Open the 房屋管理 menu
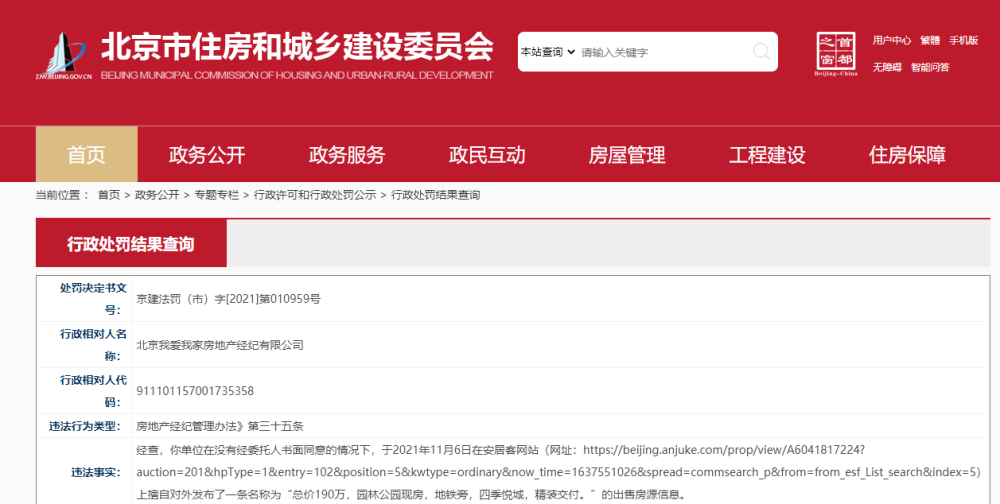1000x504 pixels. [x=627, y=154]
